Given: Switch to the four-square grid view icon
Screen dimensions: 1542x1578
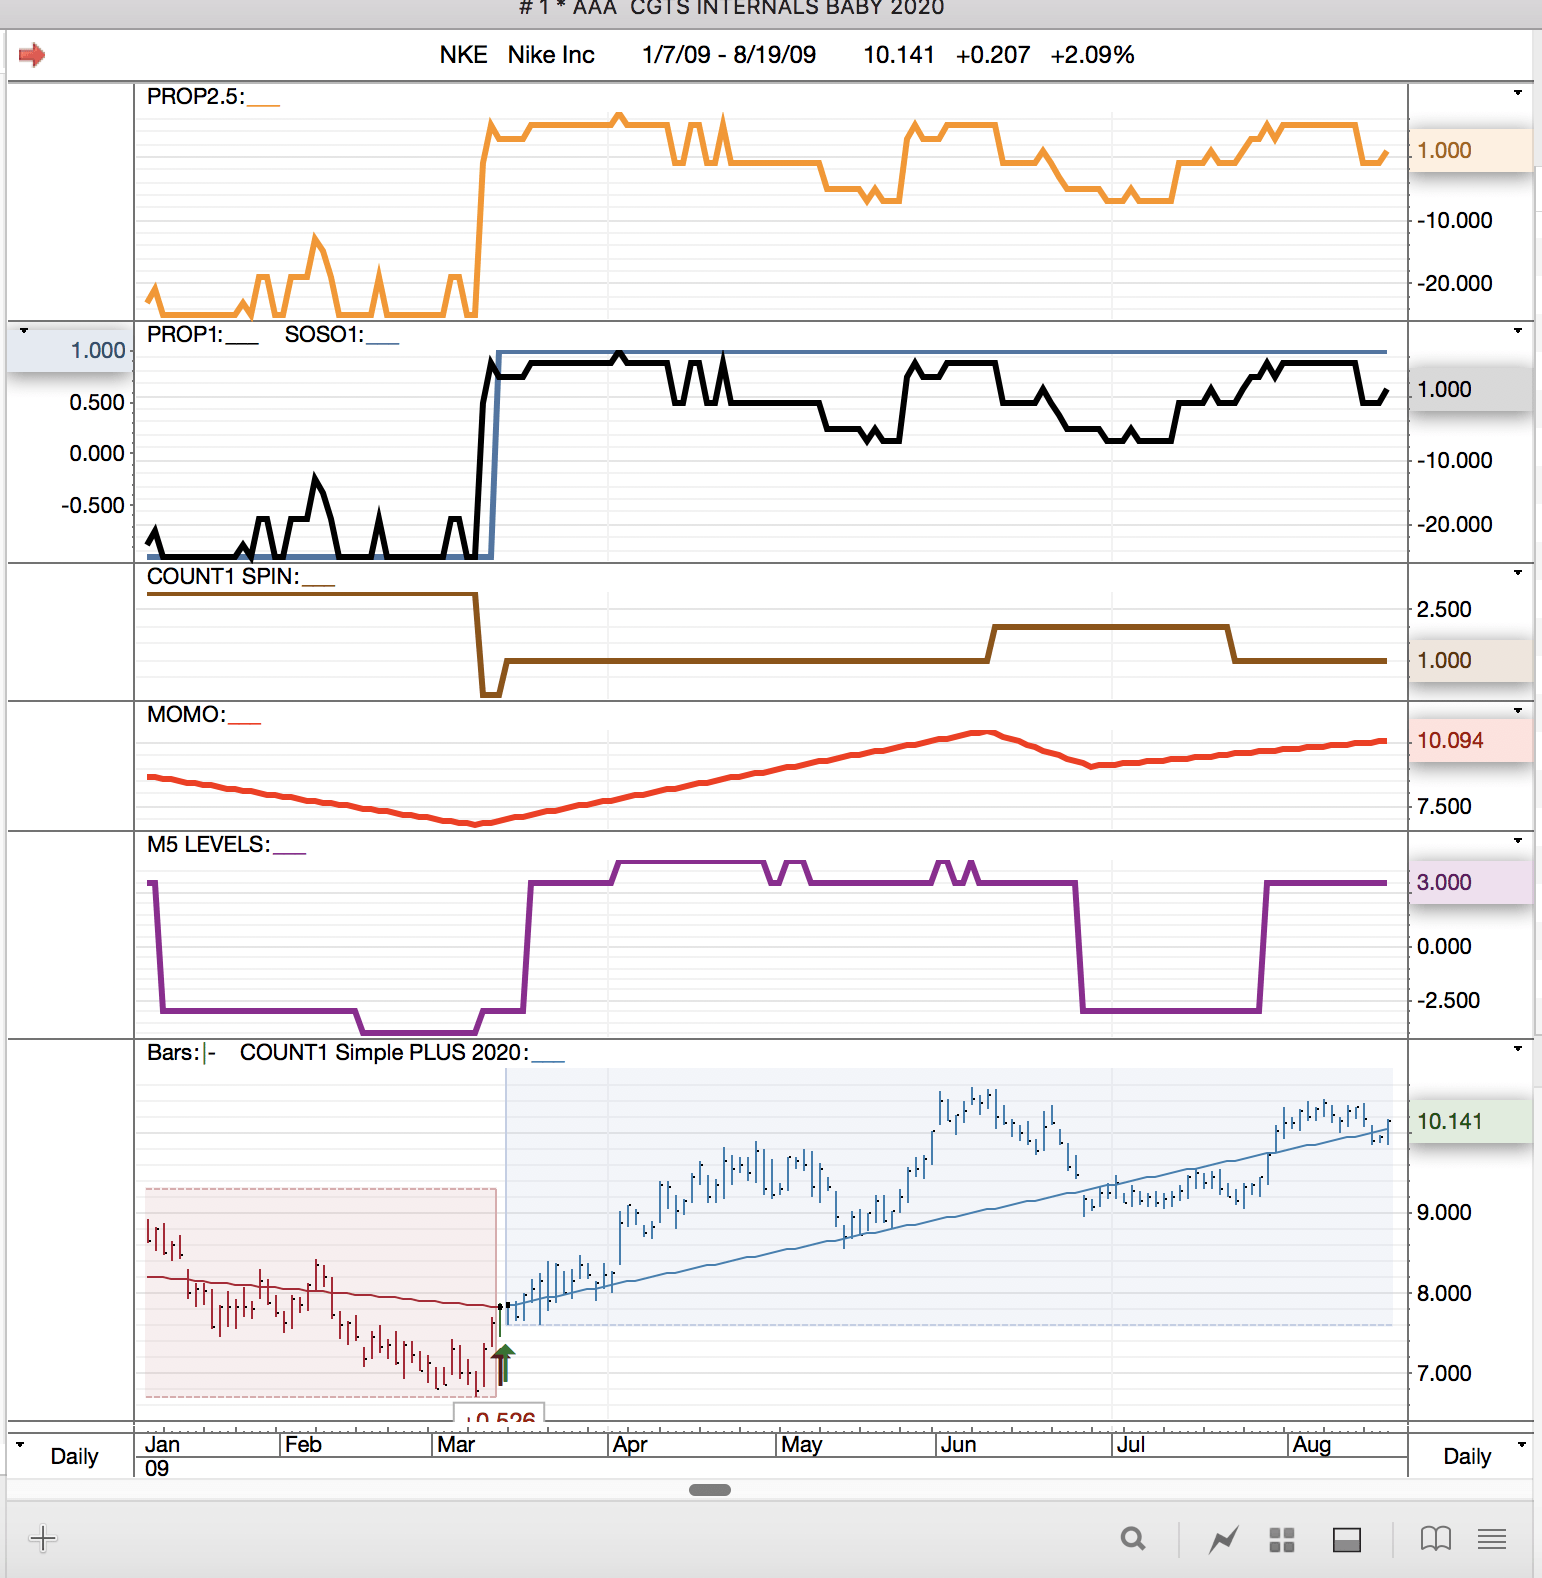Looking at the screenshot, I should coord(1281,1540).
